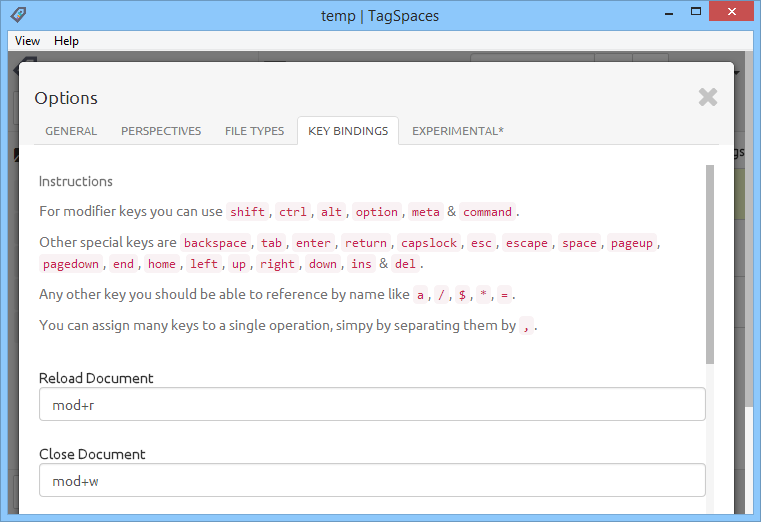Click the 'capslock' key code label
761x522 pixels.
(429, 243)
